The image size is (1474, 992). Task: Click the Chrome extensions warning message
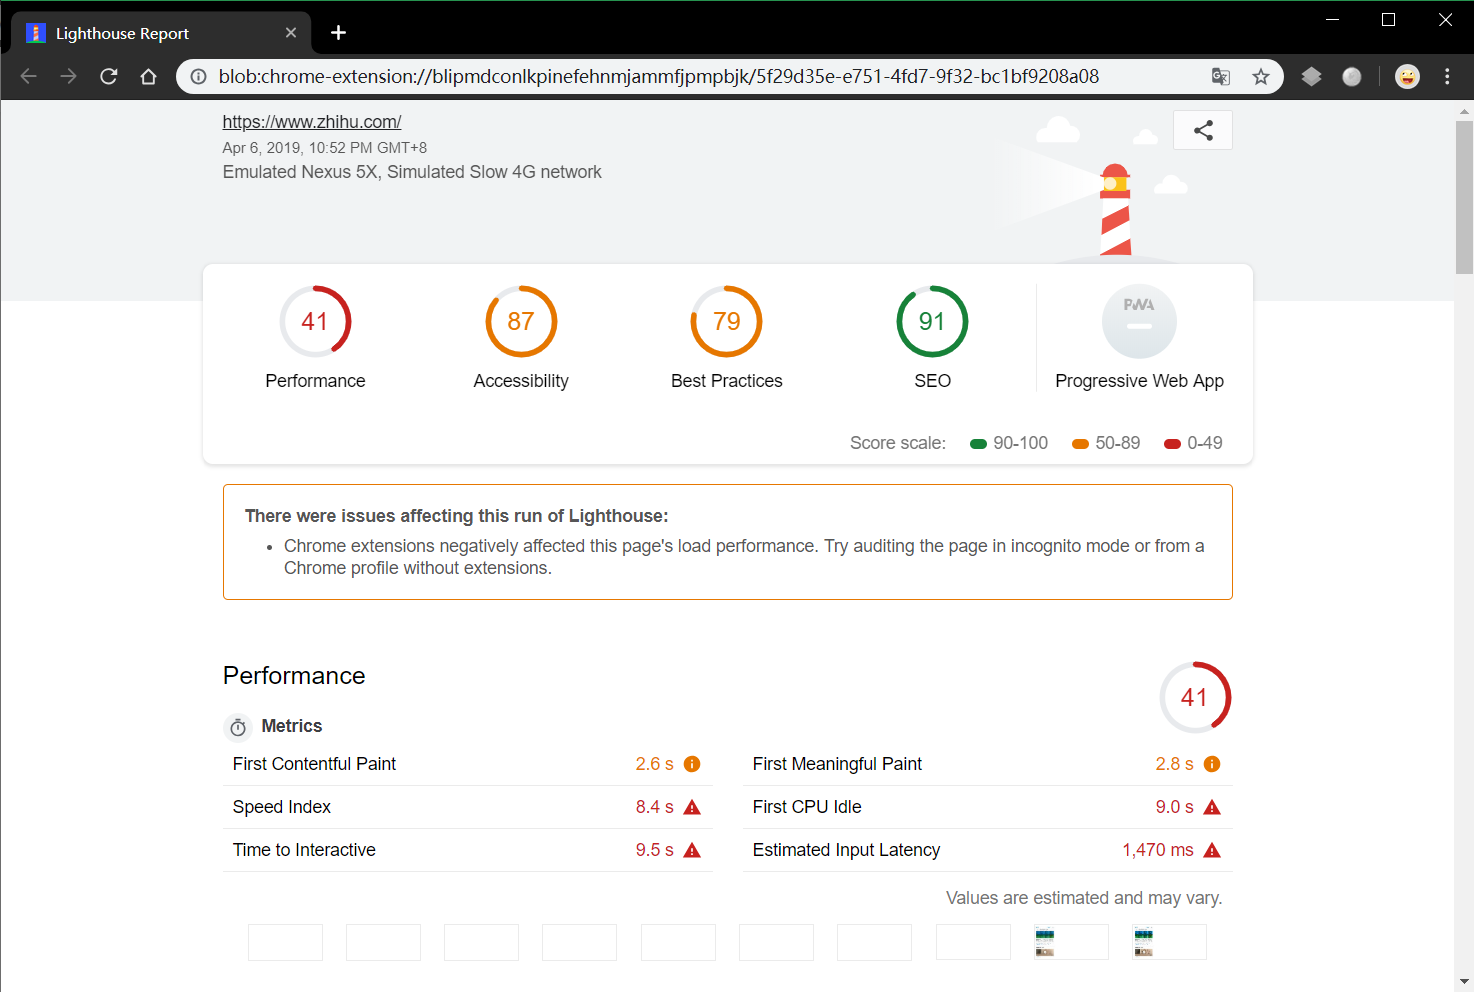pos(744,557)
